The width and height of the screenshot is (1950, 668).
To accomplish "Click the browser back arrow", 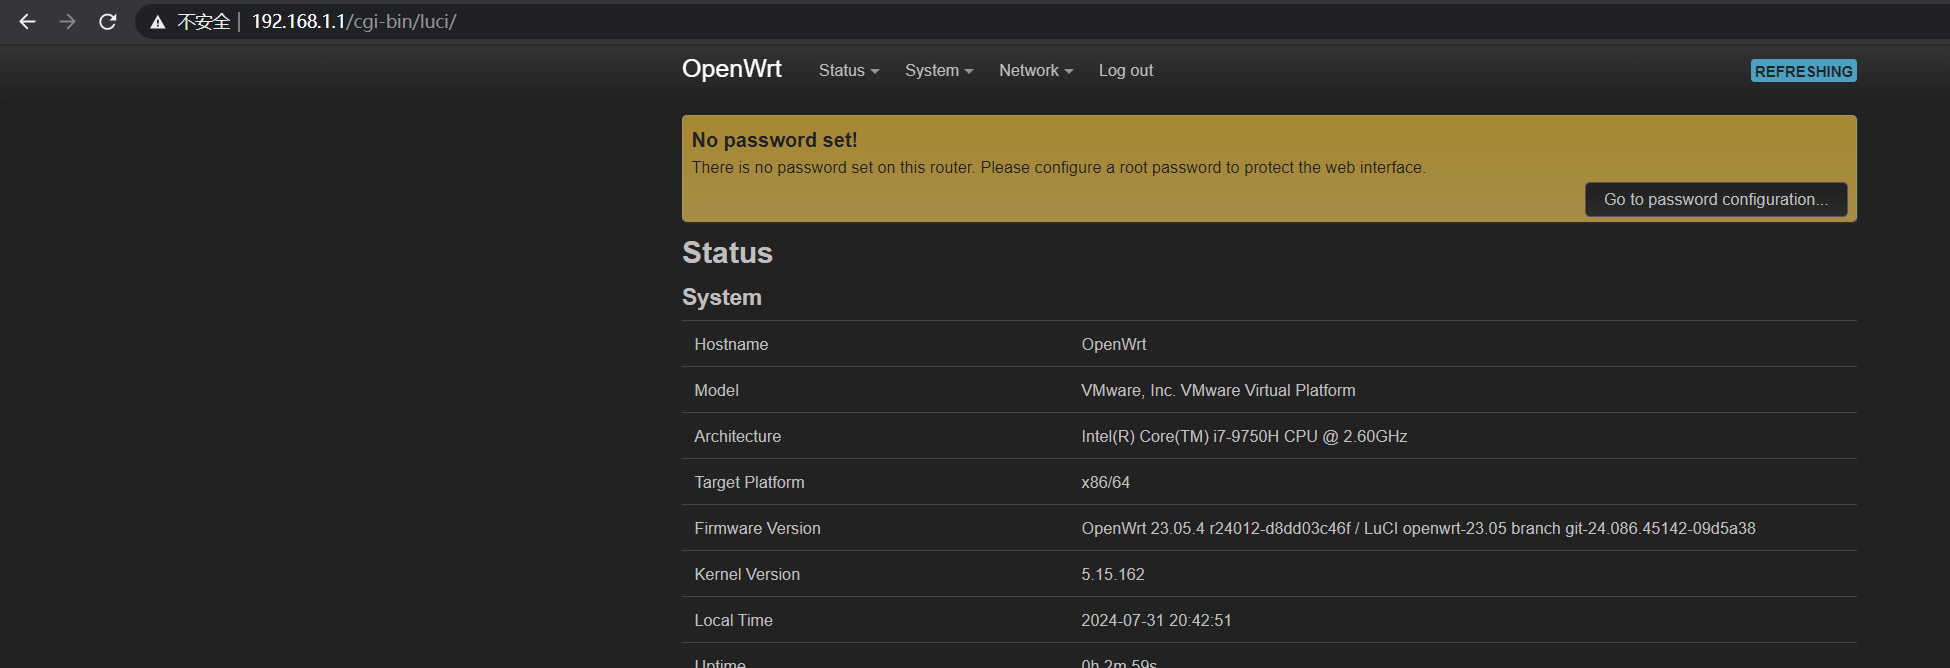I will (x=27, y=21).
